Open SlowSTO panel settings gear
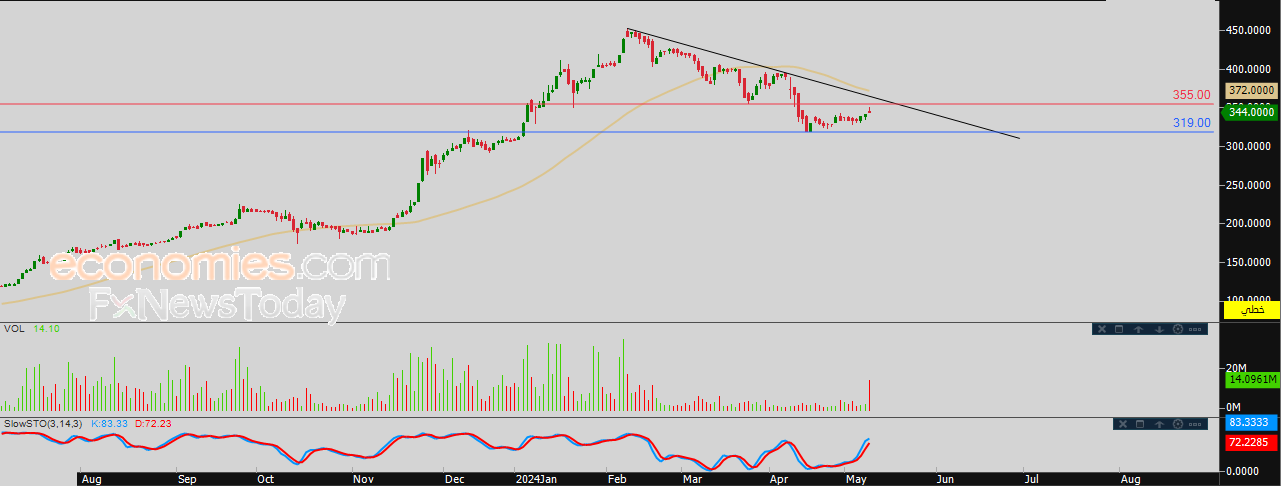The height and width of the screenshot is (486, 1281). (1178, 424)
